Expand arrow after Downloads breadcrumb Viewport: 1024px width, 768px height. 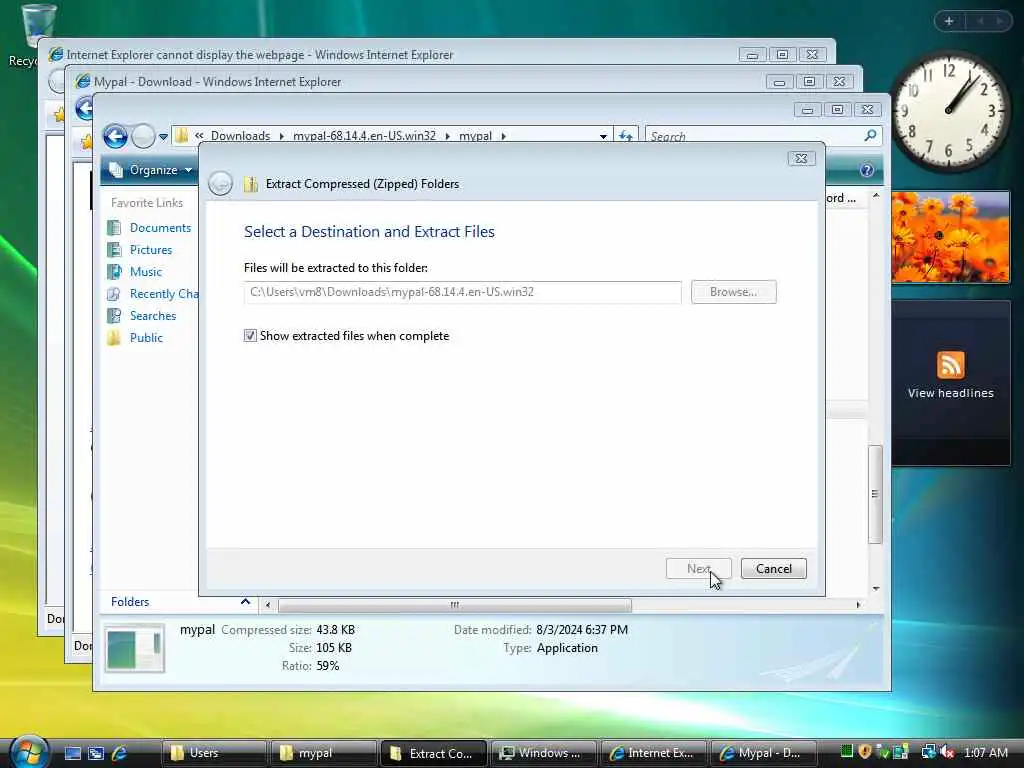point(281,136)
